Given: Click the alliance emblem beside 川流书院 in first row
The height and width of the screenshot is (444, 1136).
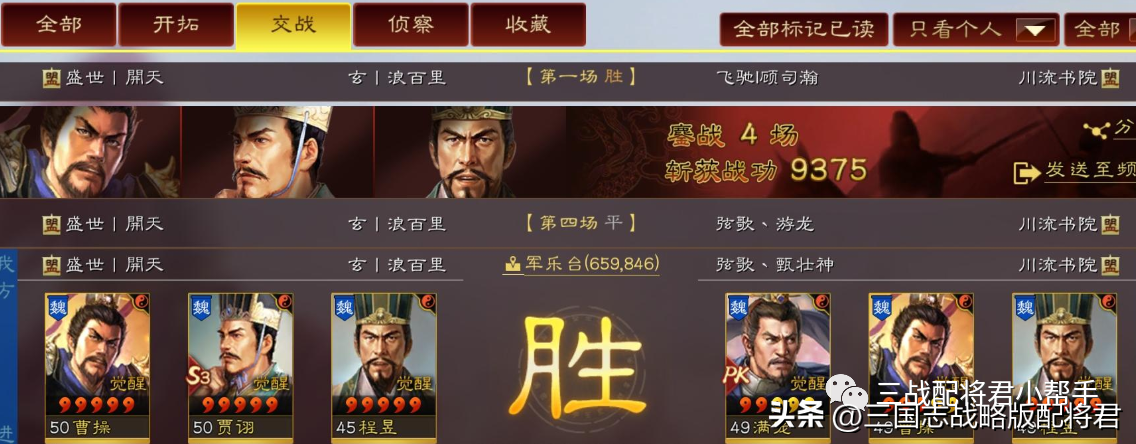Looking at the screenshot, I should (1110, 78).
